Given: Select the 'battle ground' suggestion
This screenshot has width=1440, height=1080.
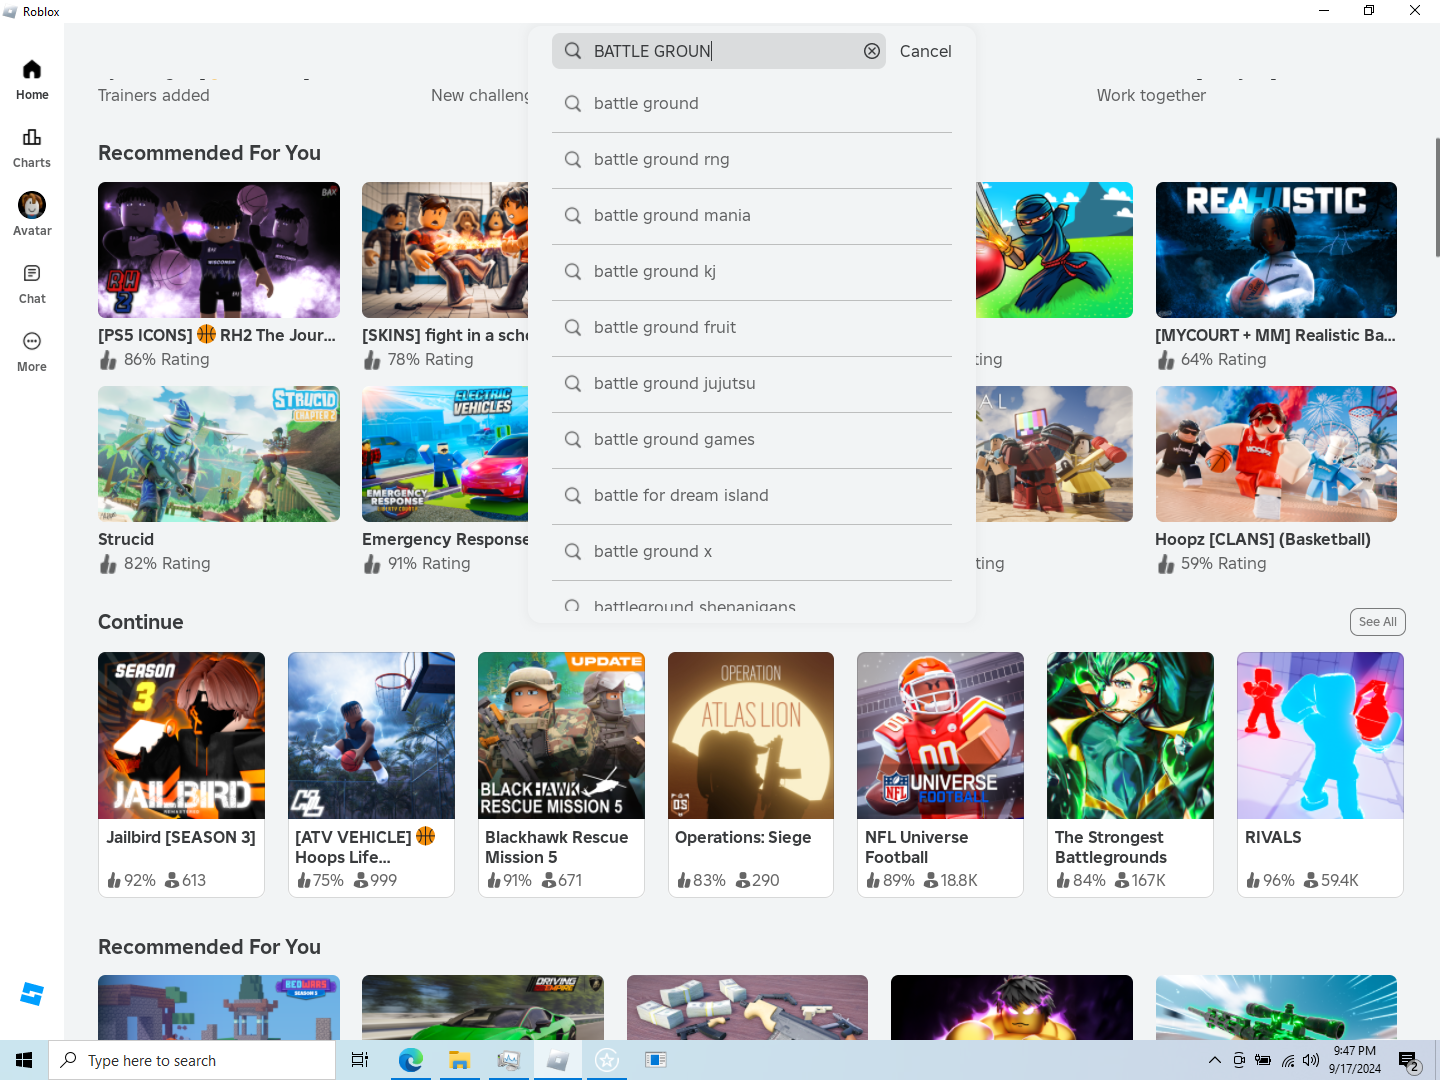Looking at the screenshot, I should (752, 104).
